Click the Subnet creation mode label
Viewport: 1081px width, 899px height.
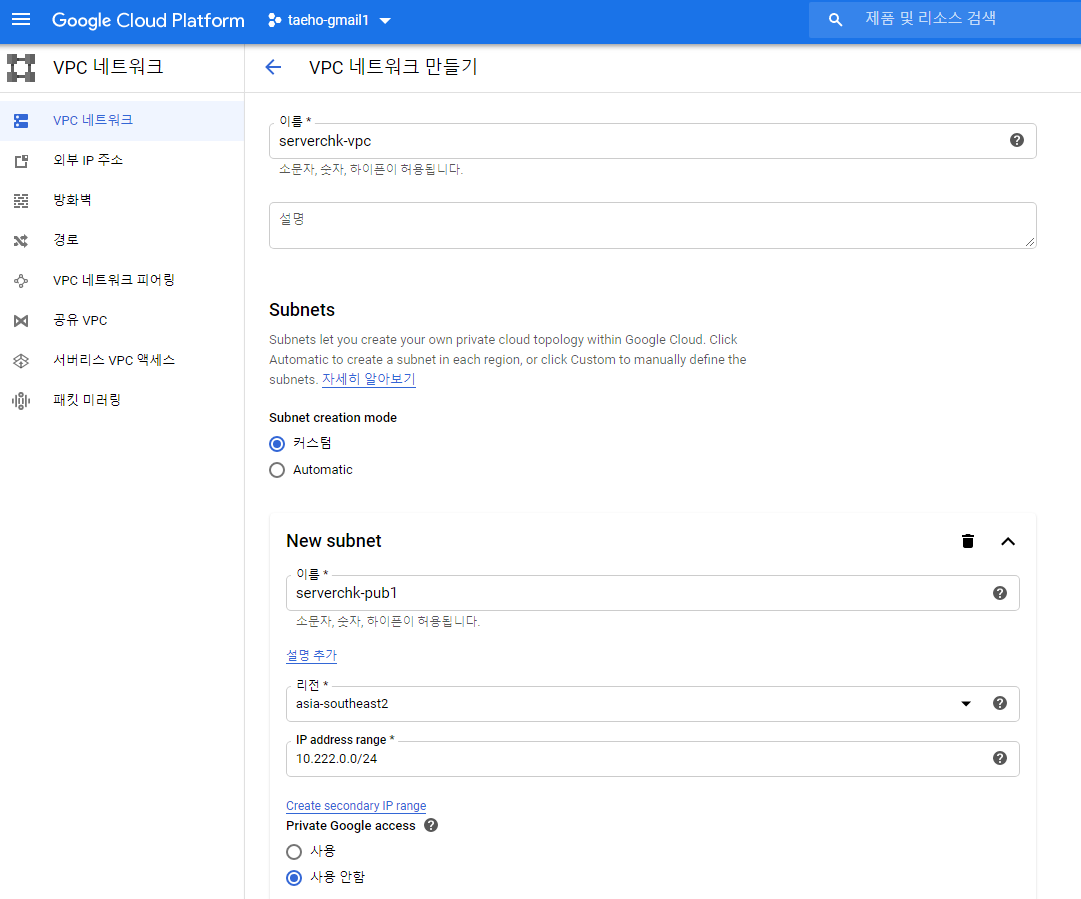pos(333,418)
